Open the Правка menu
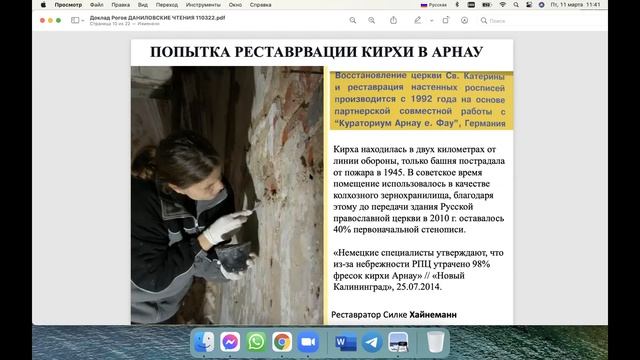Image resolution: width=640 pixels, height=360 pixels. [x=120, y=5]
